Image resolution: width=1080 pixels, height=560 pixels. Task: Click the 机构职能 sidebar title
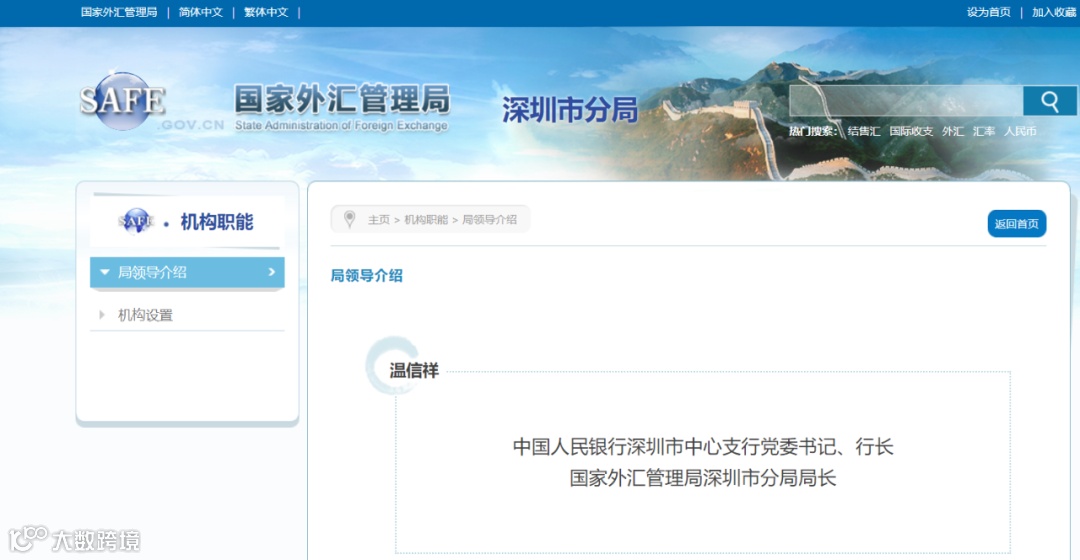coord(216,222)
